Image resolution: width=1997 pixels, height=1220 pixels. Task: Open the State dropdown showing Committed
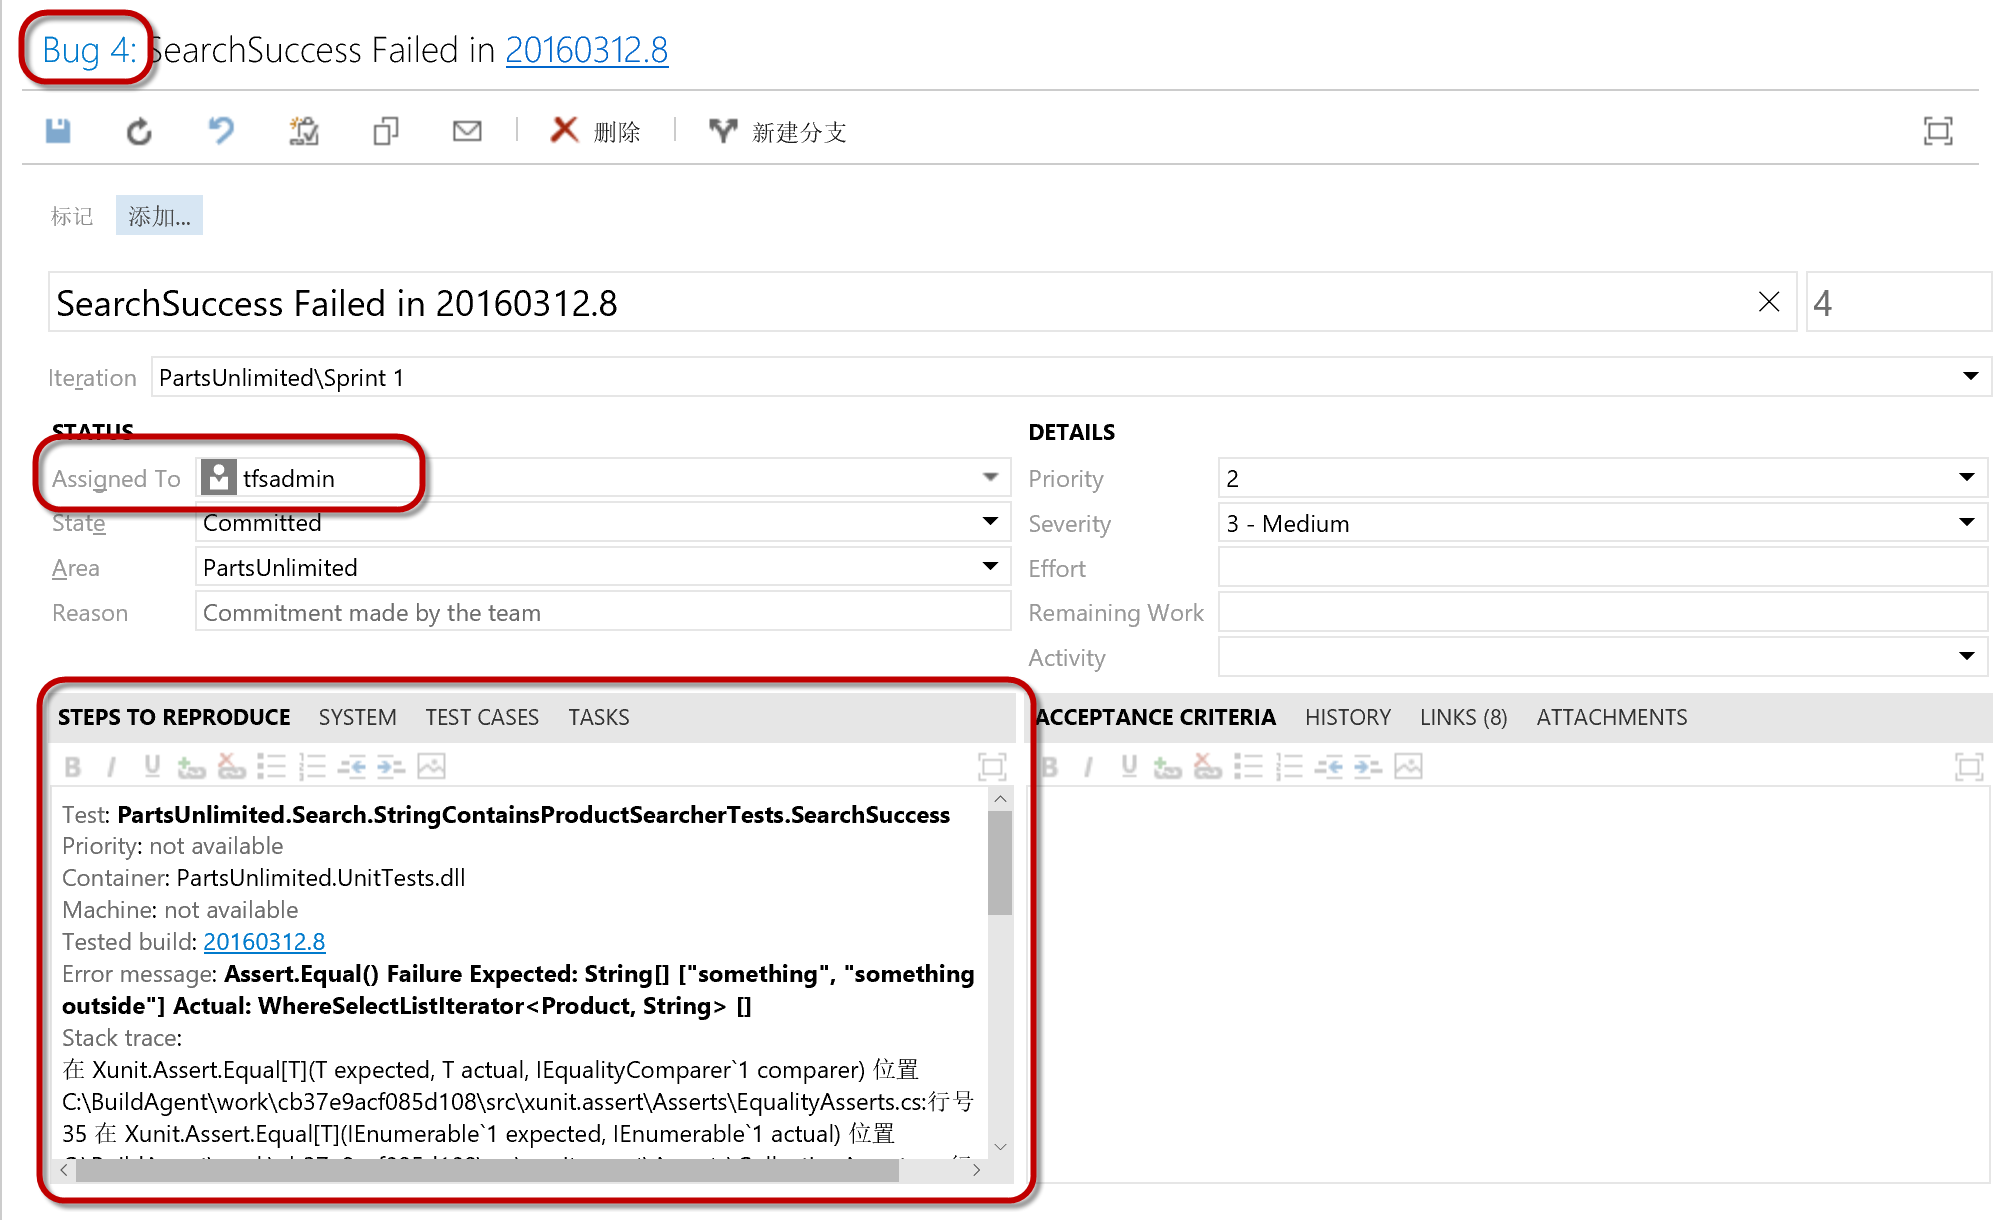[990, 522]
